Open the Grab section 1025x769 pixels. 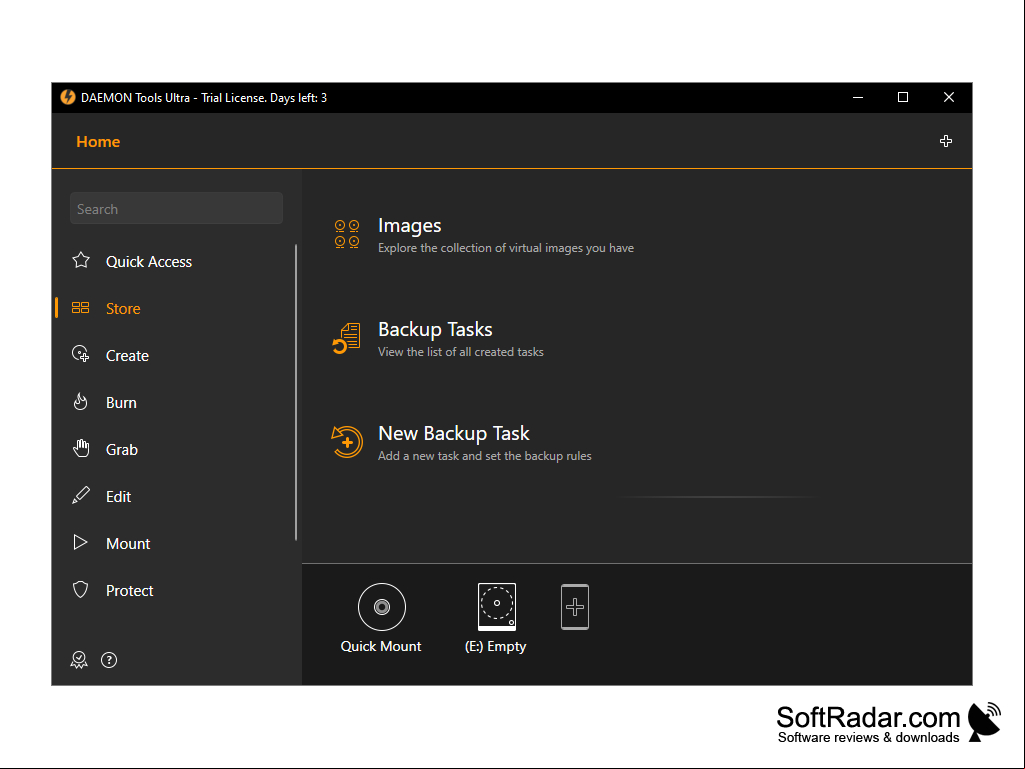pyautogui.click(x=122, y=450)
